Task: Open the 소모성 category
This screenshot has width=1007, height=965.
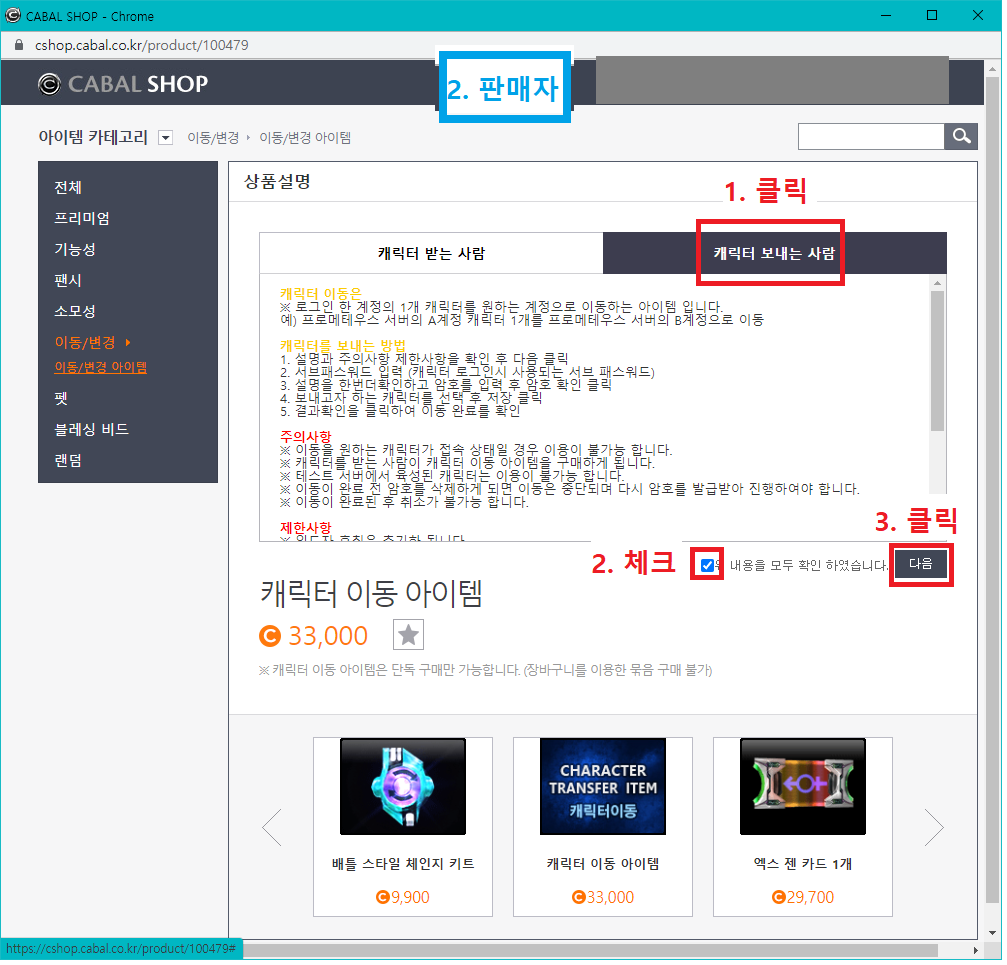Action: 75,312
